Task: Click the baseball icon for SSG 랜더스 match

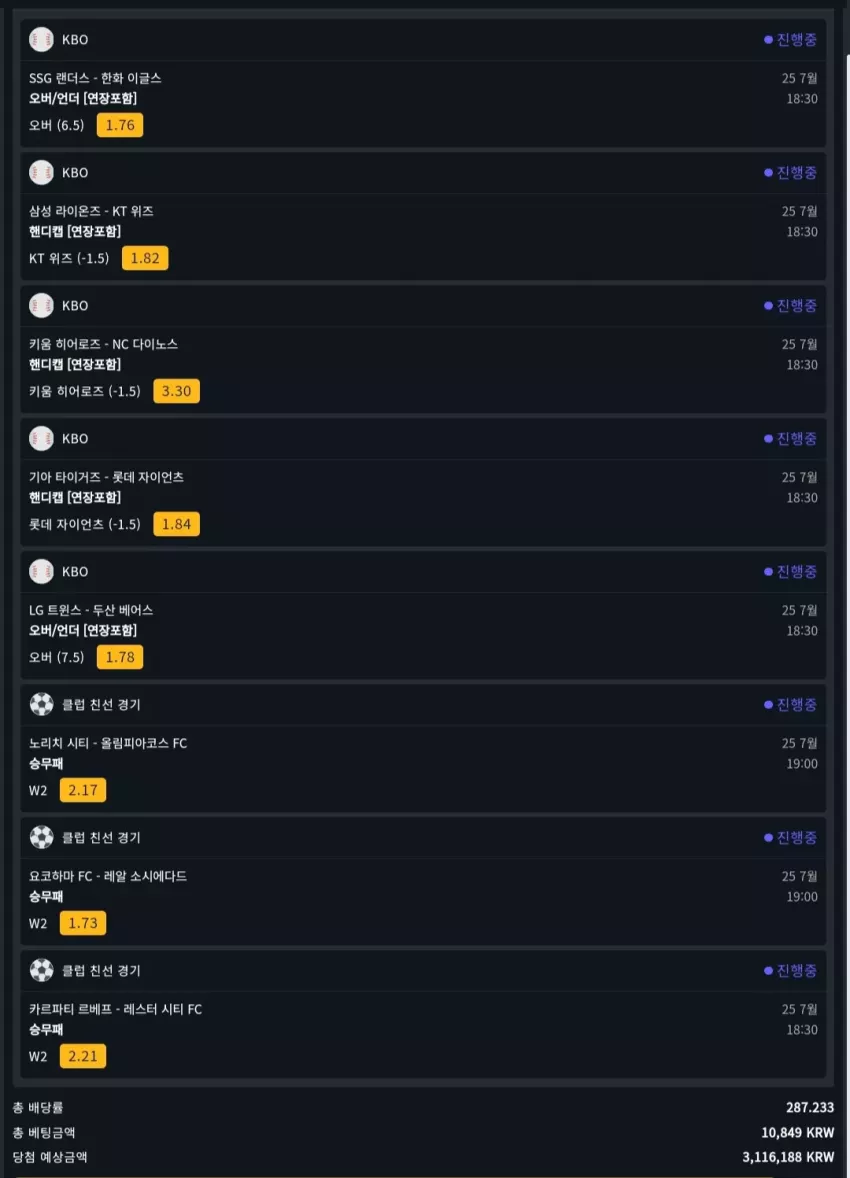Action: tap(41, 39)
